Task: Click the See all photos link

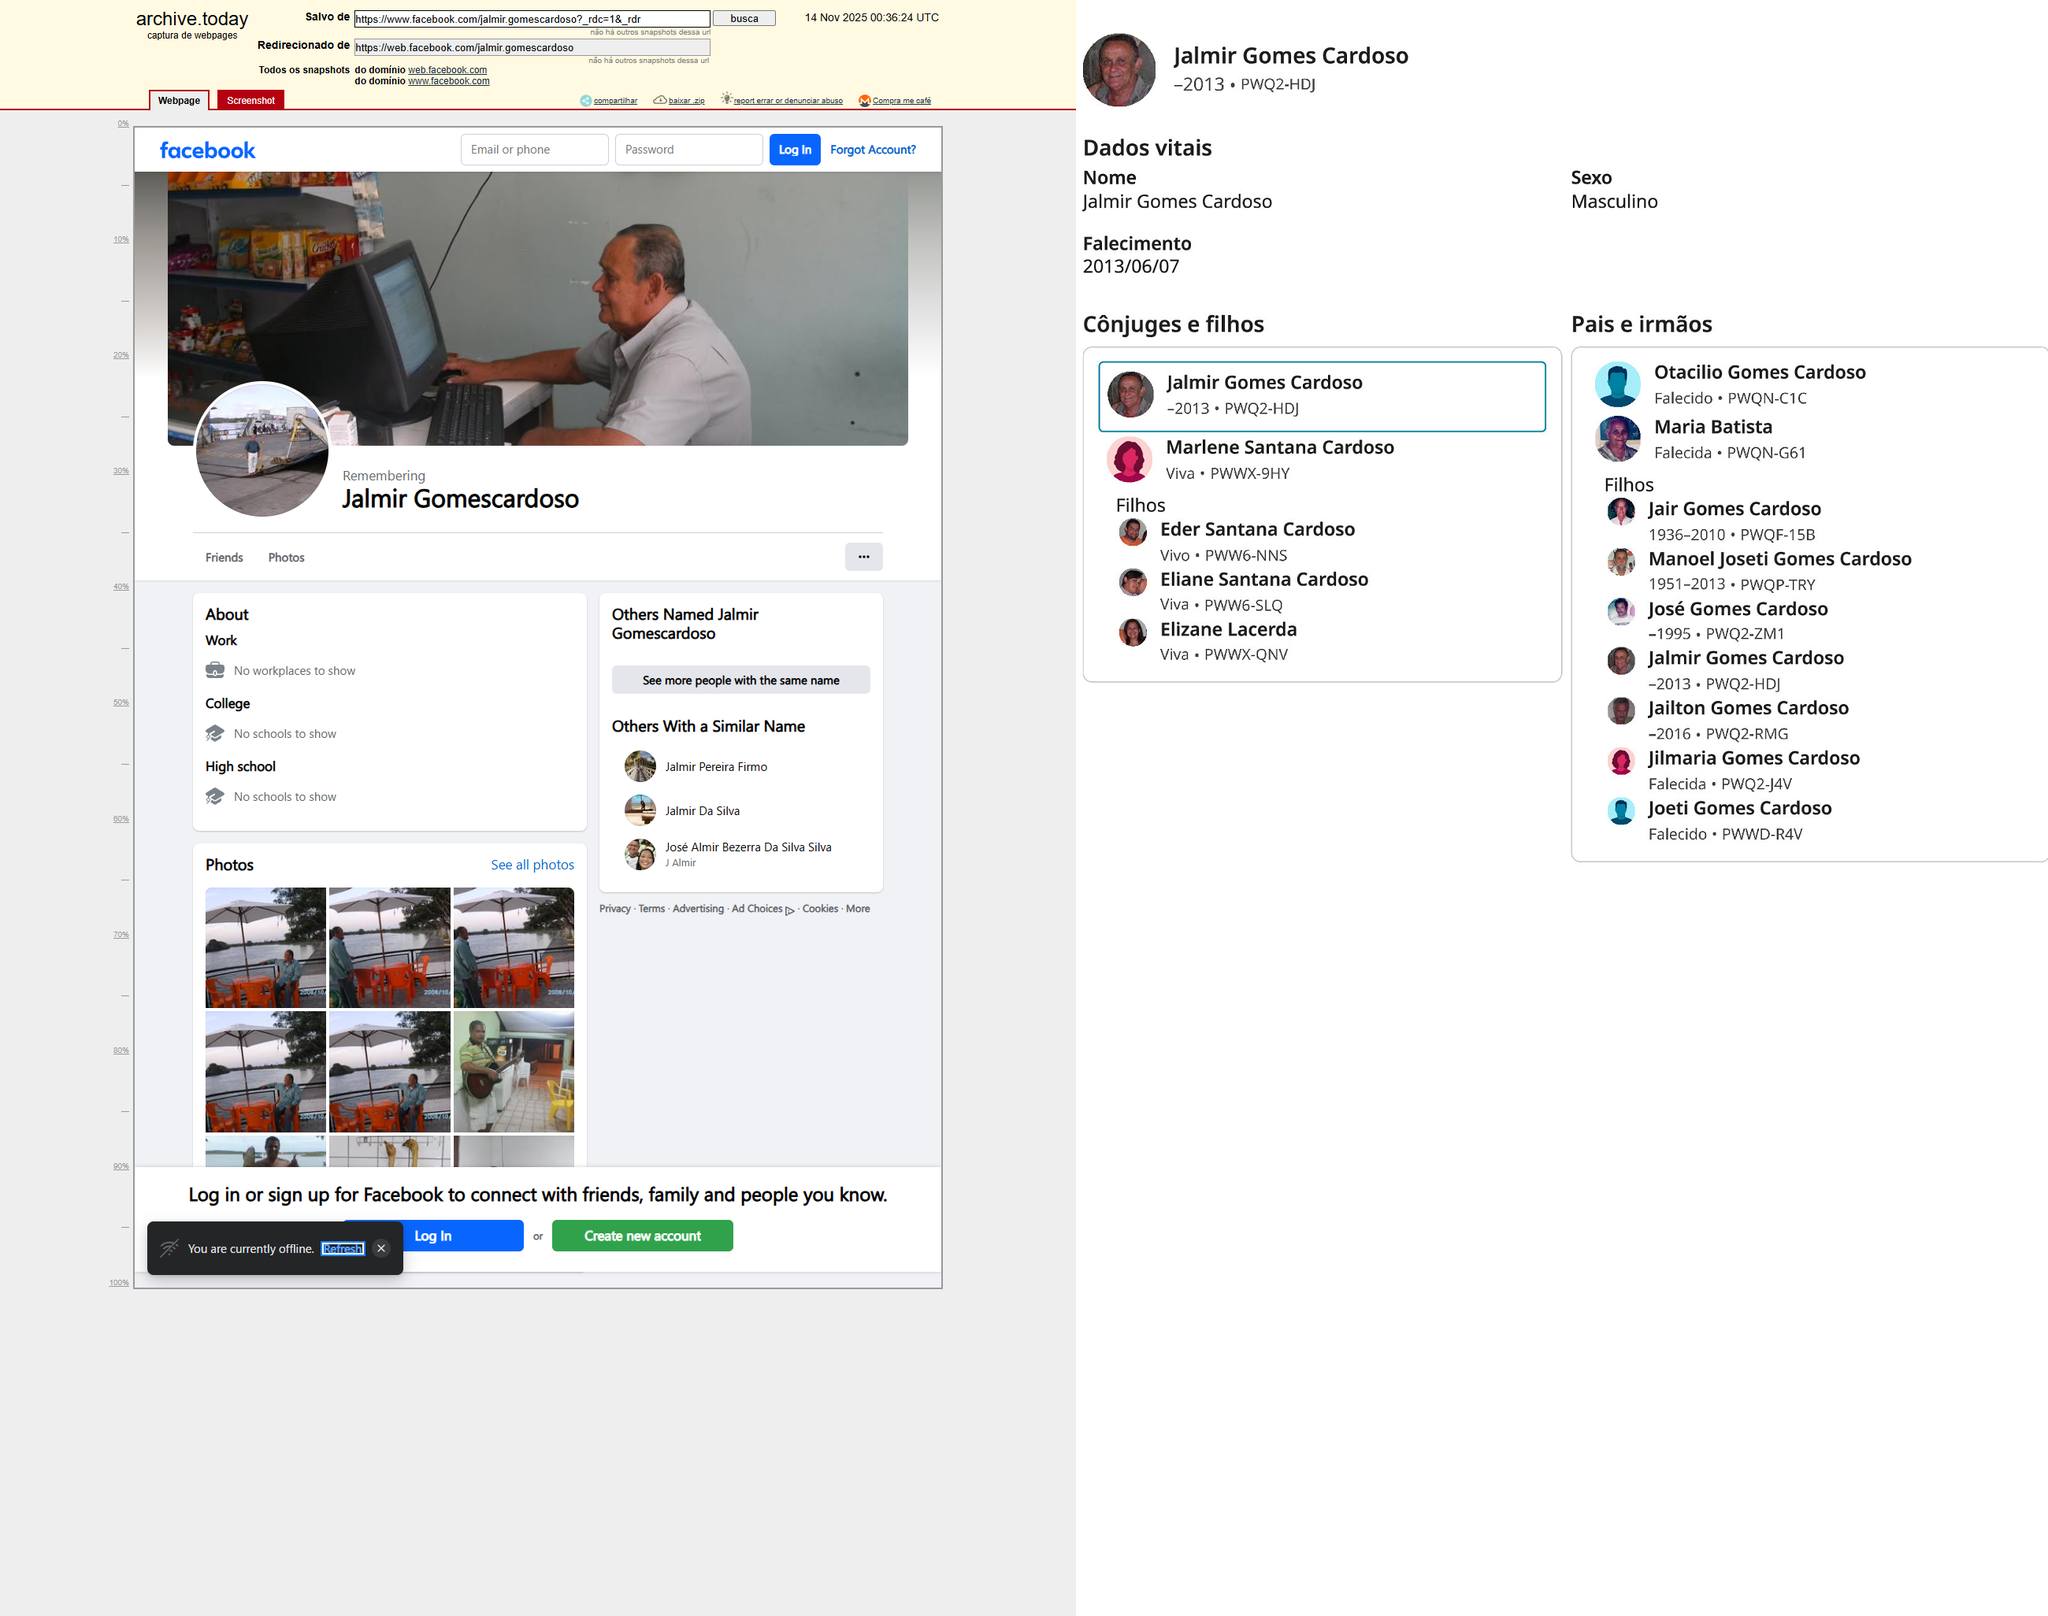Action: click(x=532, y=865)
